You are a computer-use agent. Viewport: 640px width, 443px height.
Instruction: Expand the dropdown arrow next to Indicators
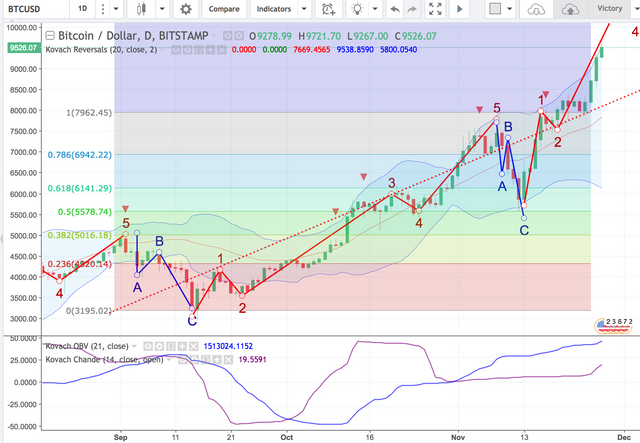304,9
